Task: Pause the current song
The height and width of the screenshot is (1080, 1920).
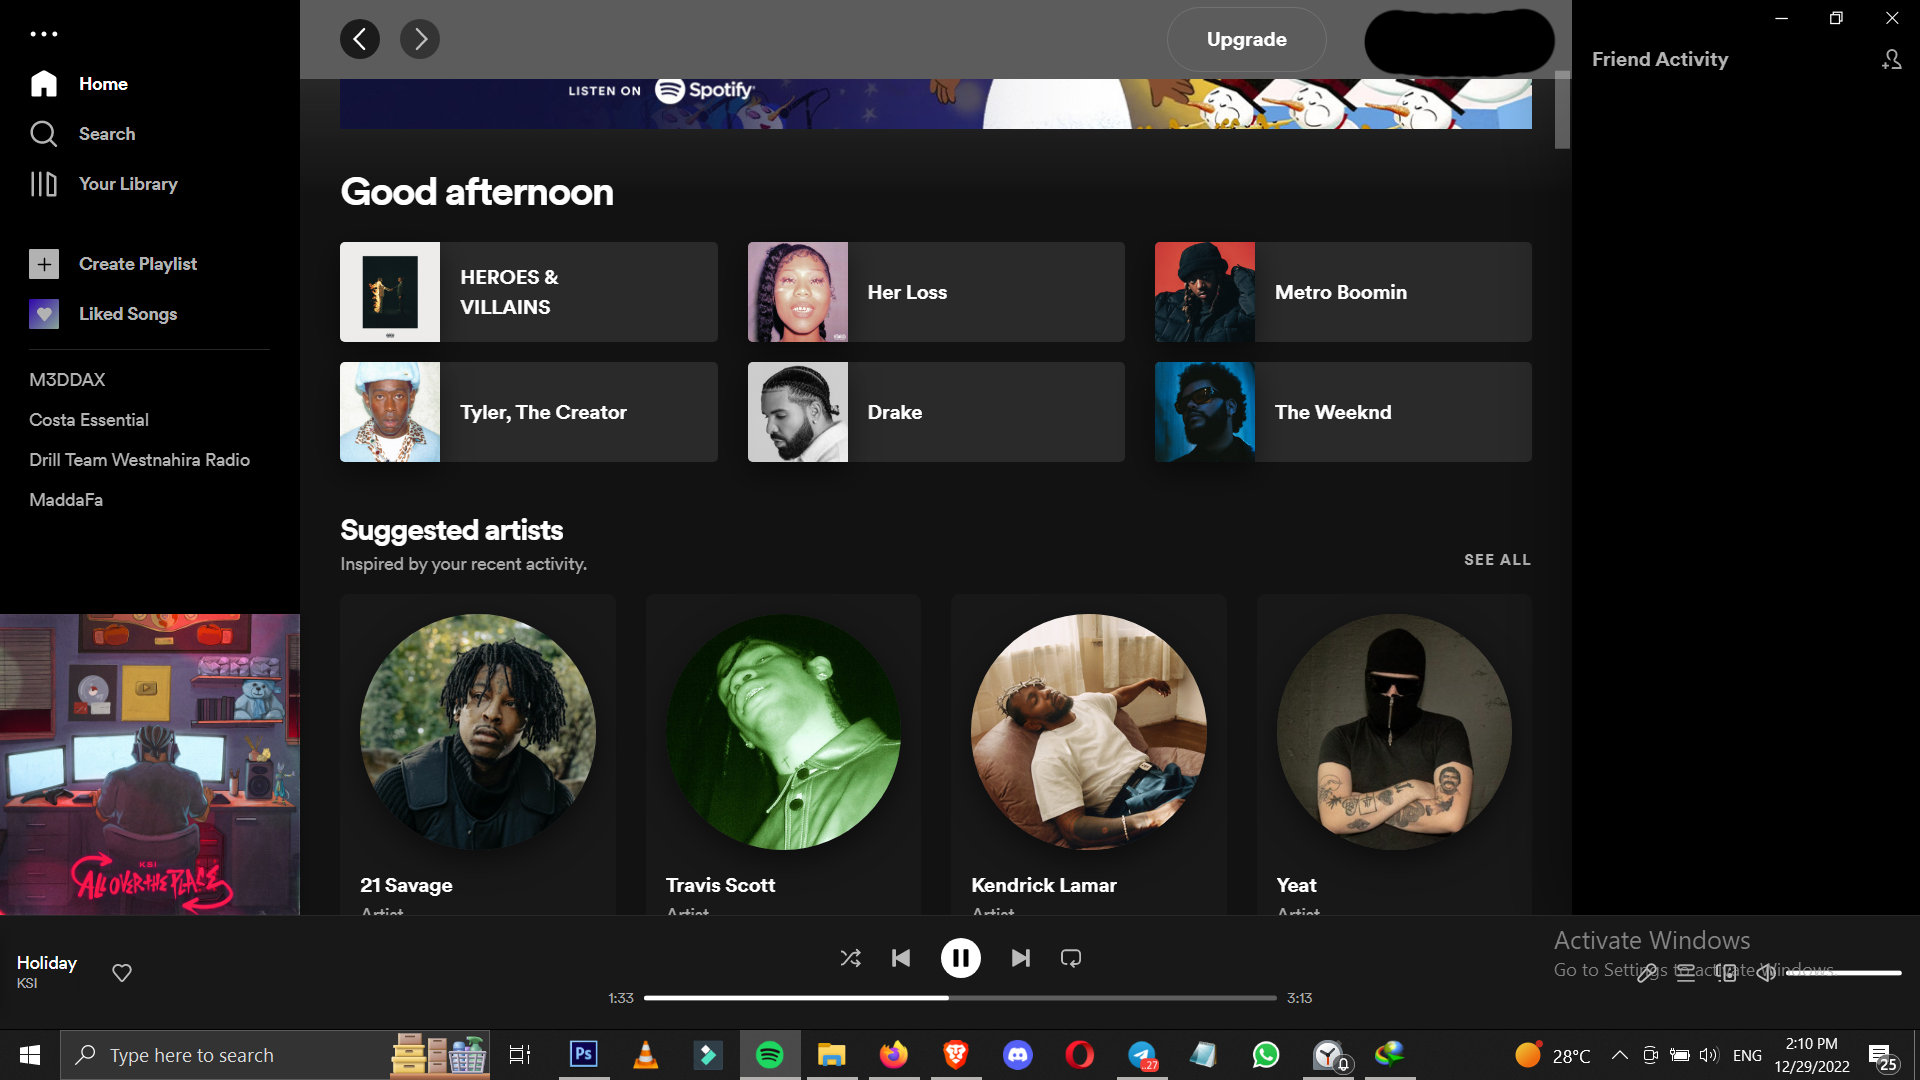Action: (961, 958)
